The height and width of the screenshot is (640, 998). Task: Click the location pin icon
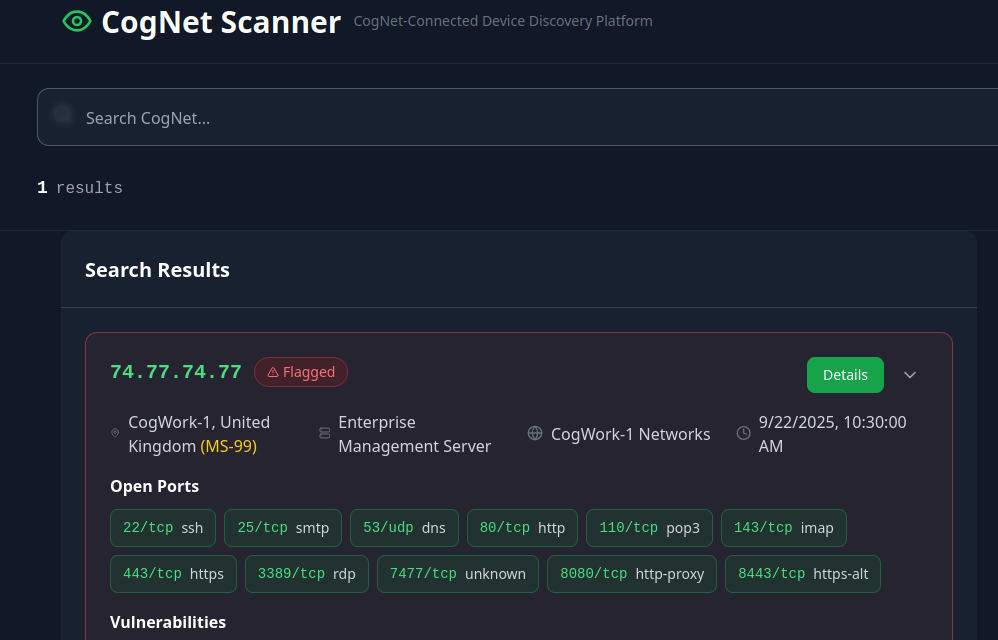tap(115, 434)
